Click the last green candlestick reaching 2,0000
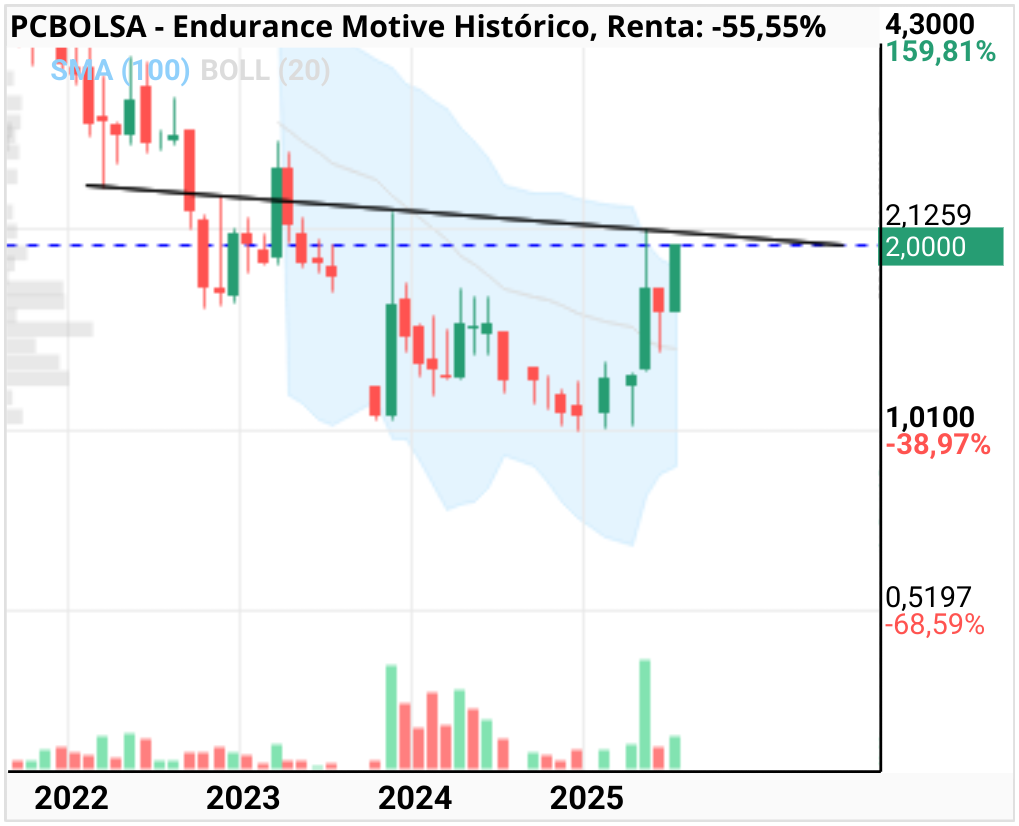 [675, 278]
